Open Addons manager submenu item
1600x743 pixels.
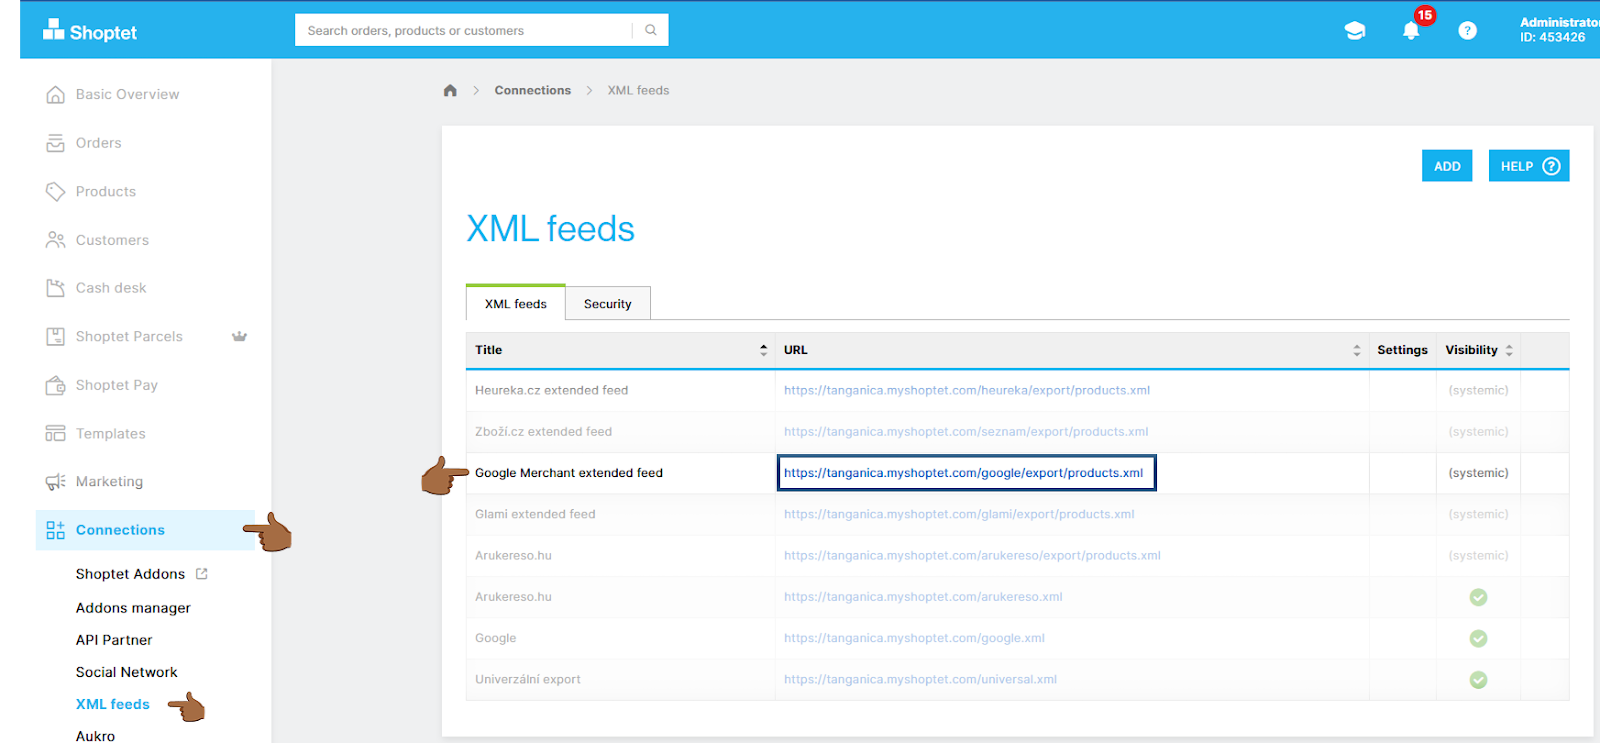[133, 608]
